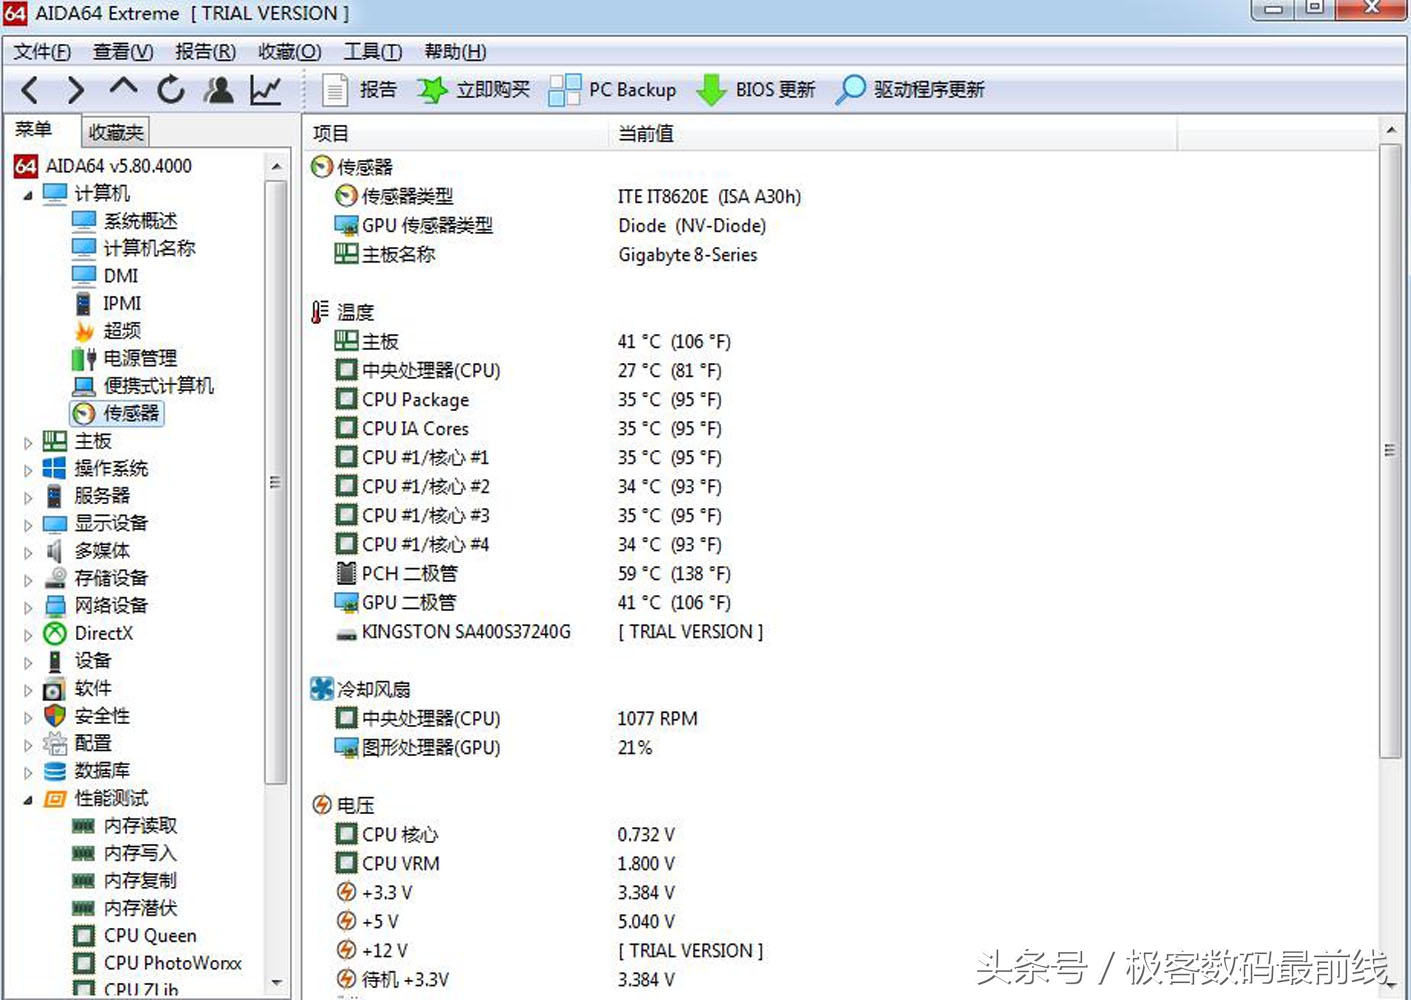Viewport: 1411px width, 1000px height.
Task: Open the 帮助(H) menu
Action: point(455,52)
